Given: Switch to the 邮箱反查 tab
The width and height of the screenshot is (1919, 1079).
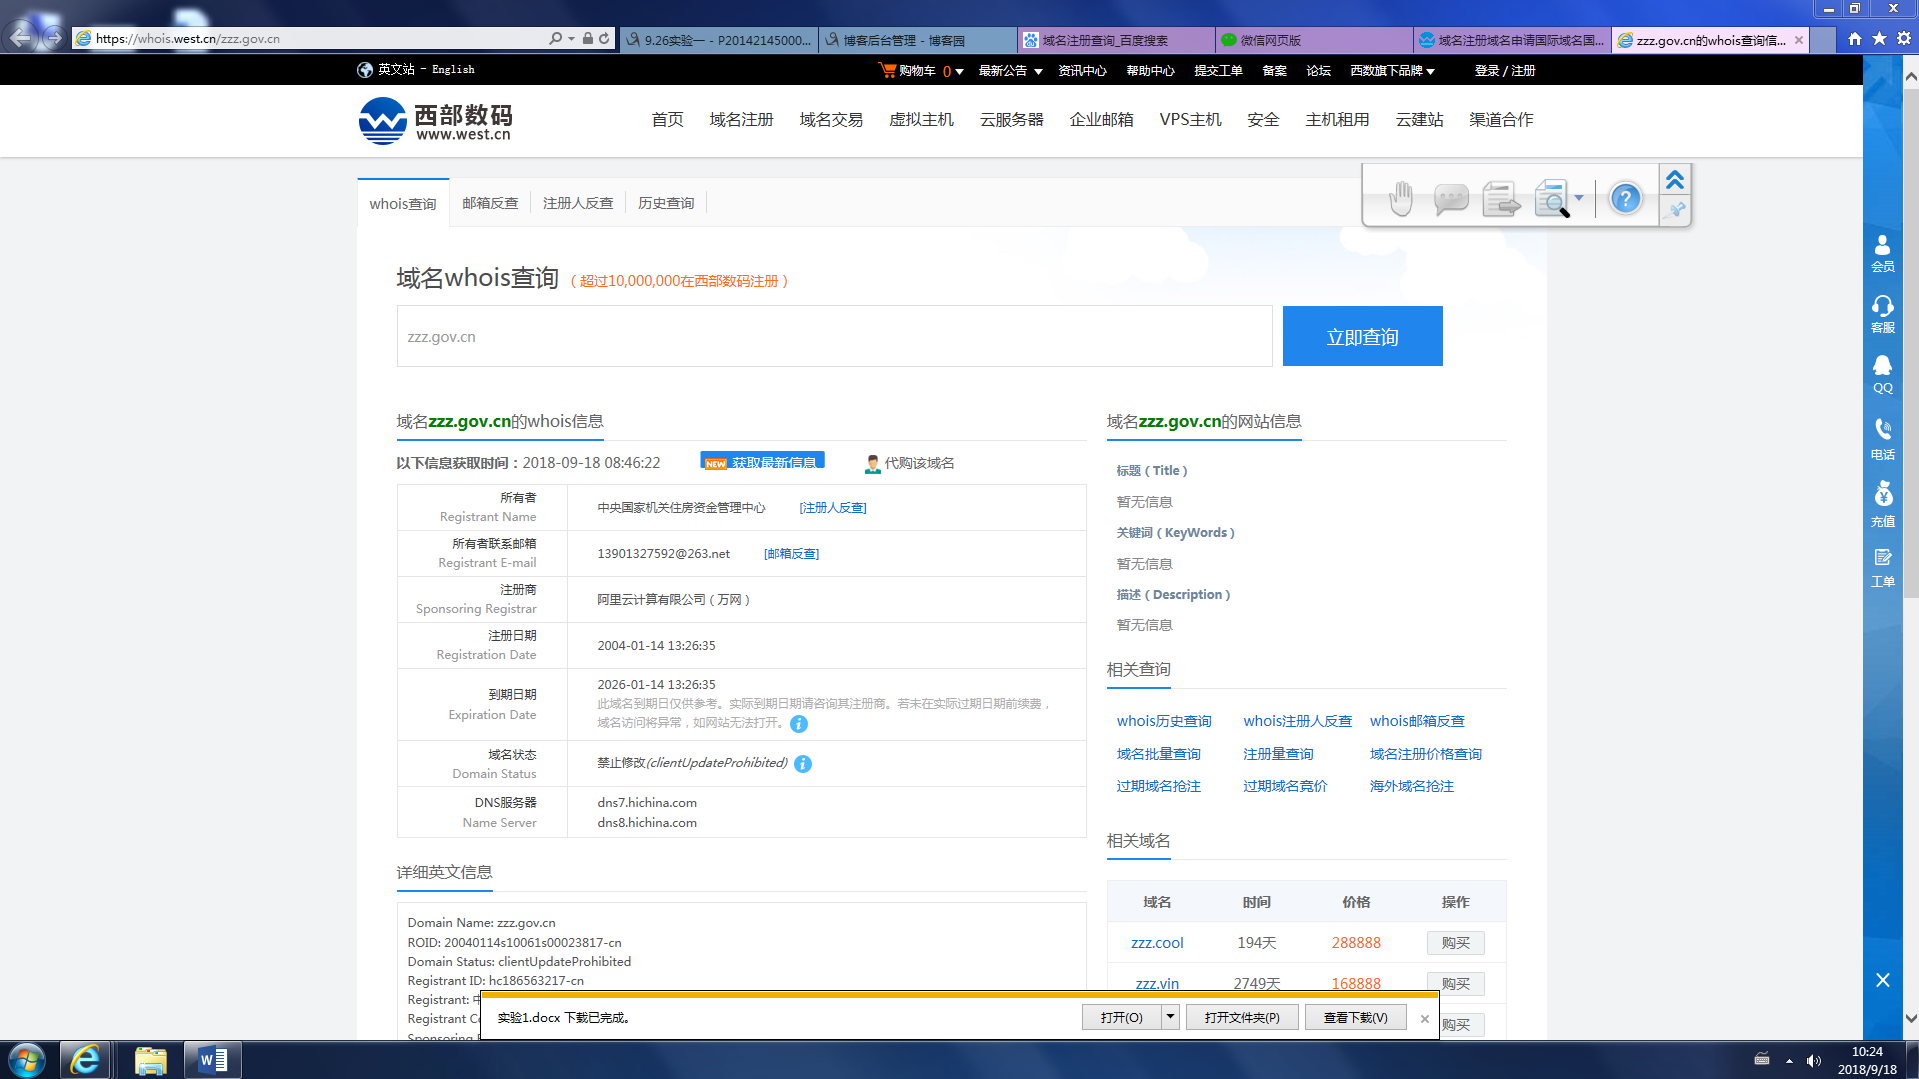Looking at the screenshot, I should click(x=490, y=203).
